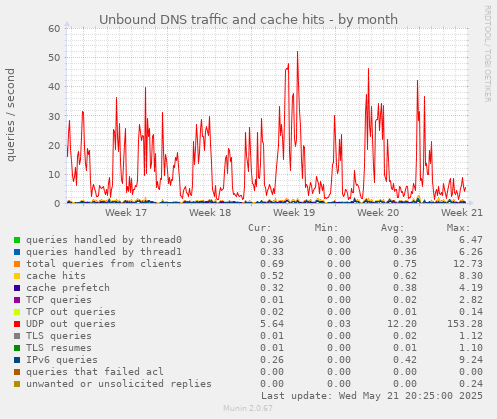Click the orange total queries legend swatch
Screen dimensions: 497x419
point(17,264)
